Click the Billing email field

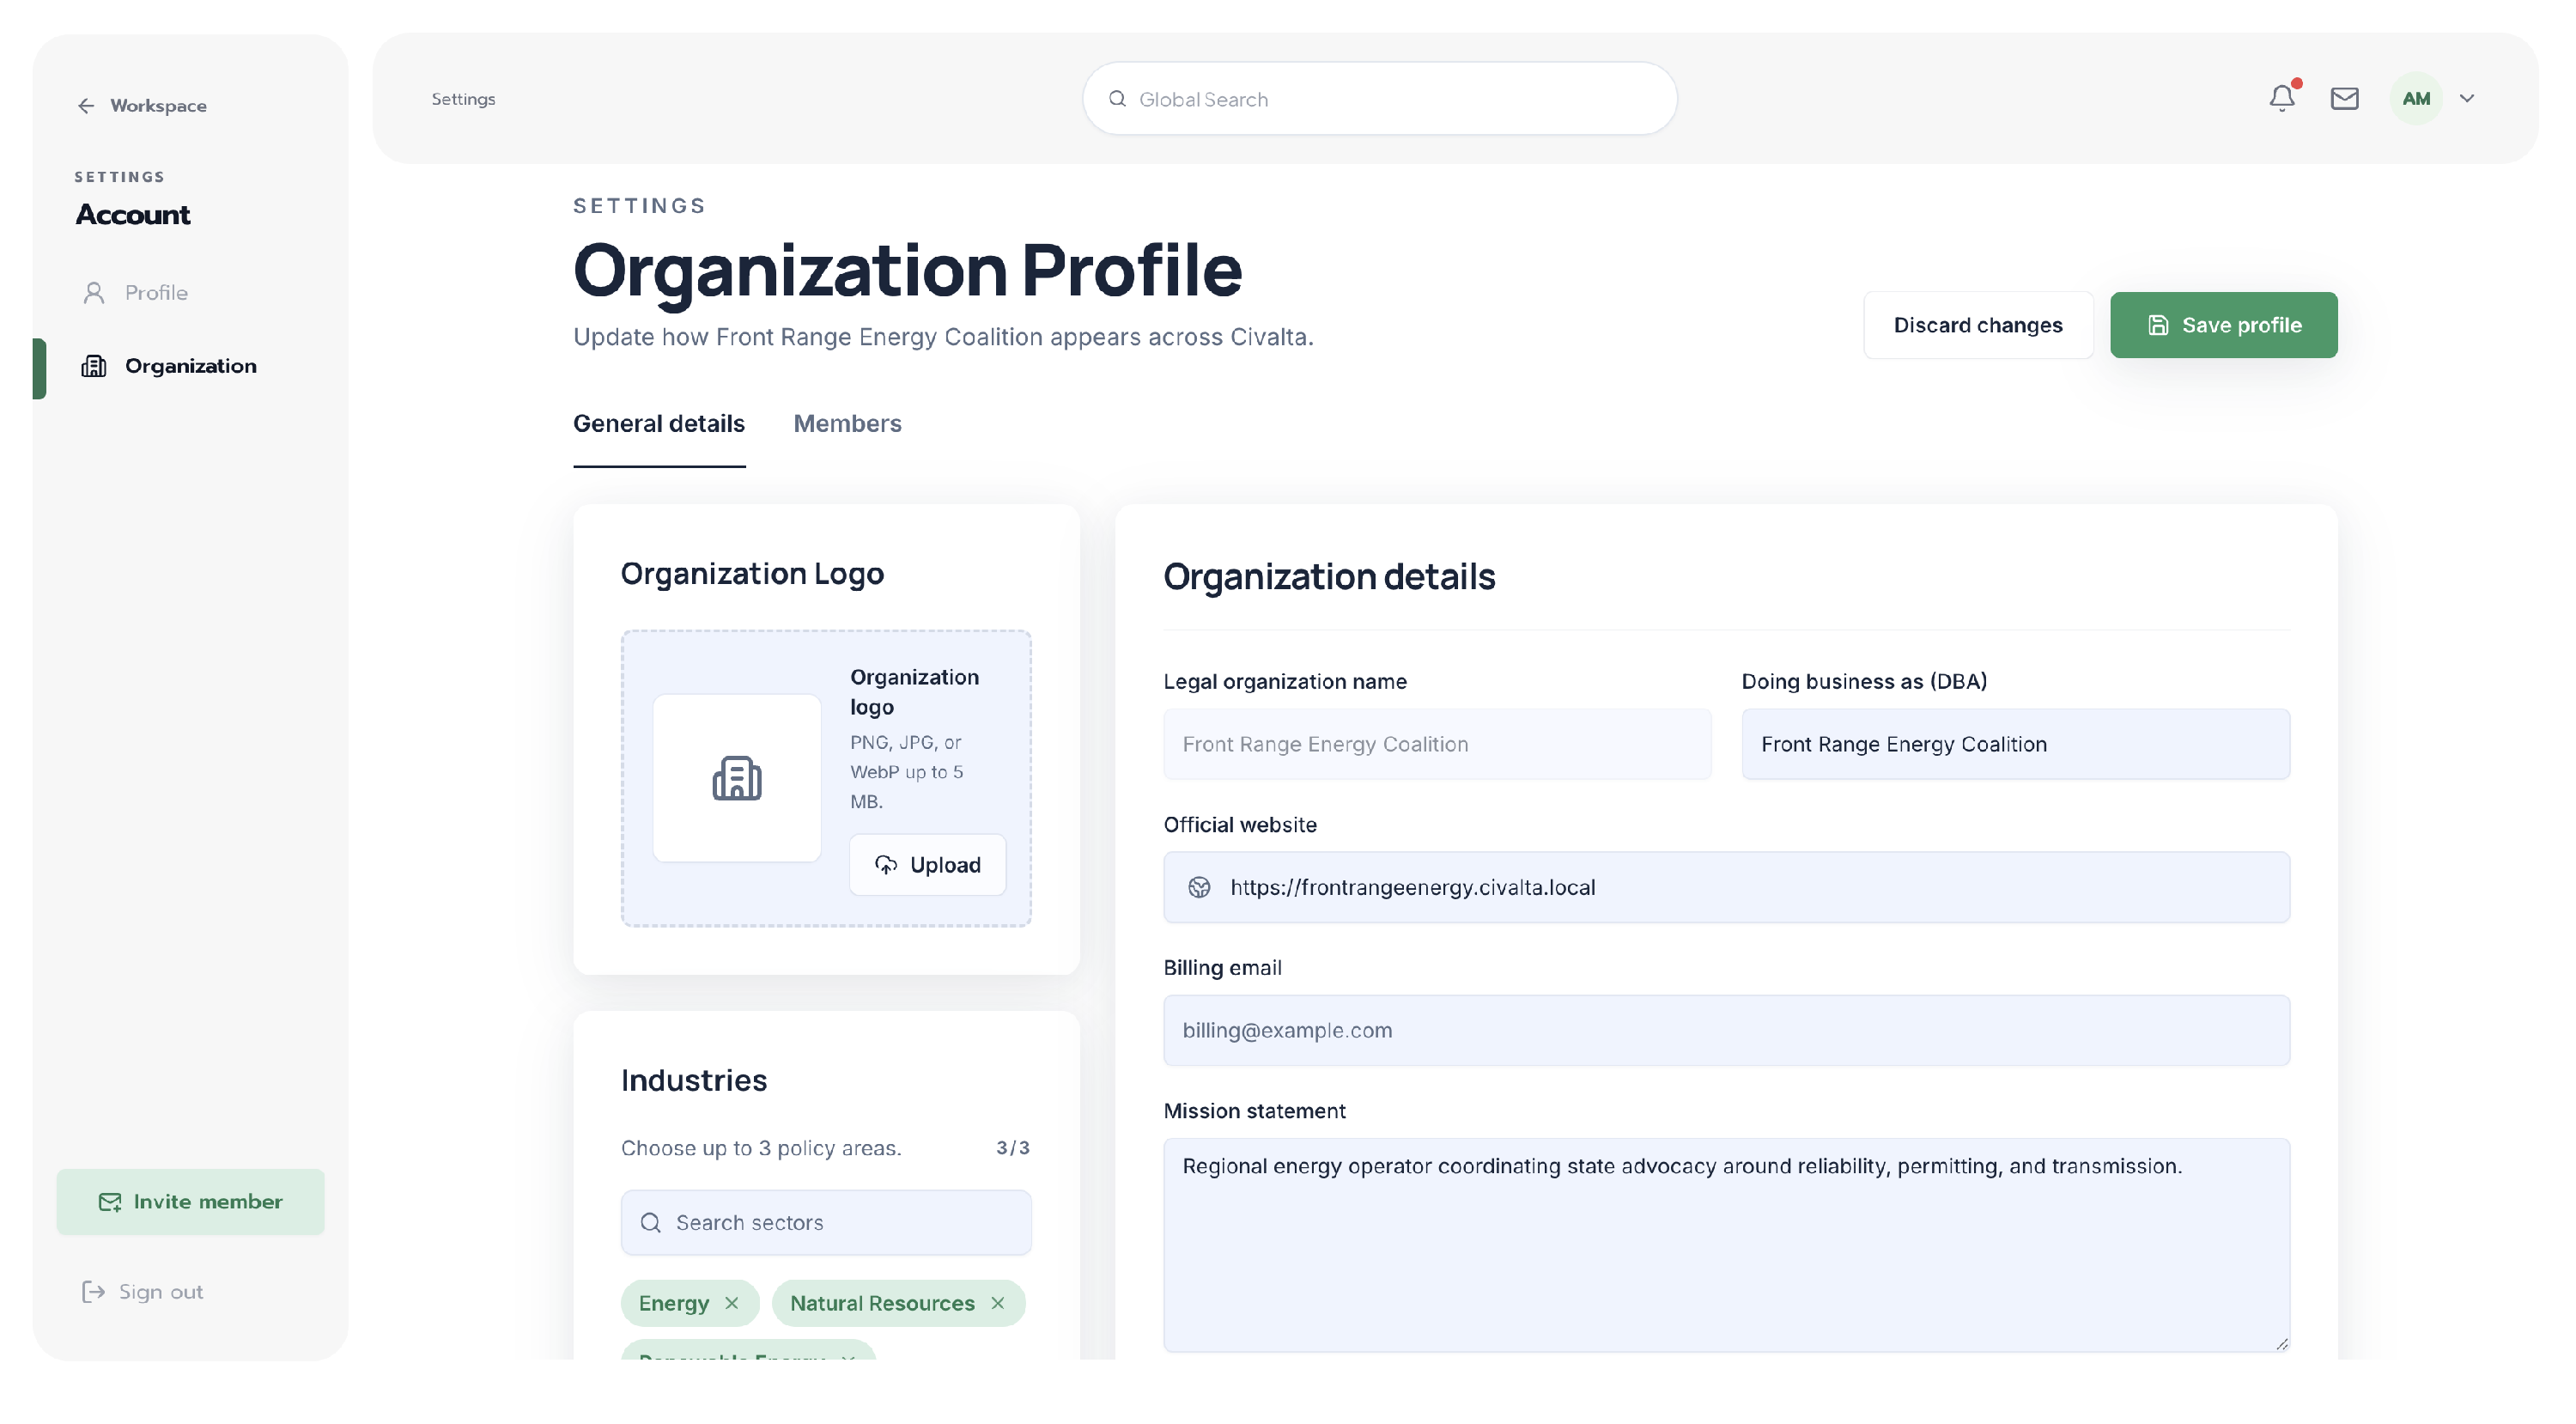[x=1726, y=1030]
